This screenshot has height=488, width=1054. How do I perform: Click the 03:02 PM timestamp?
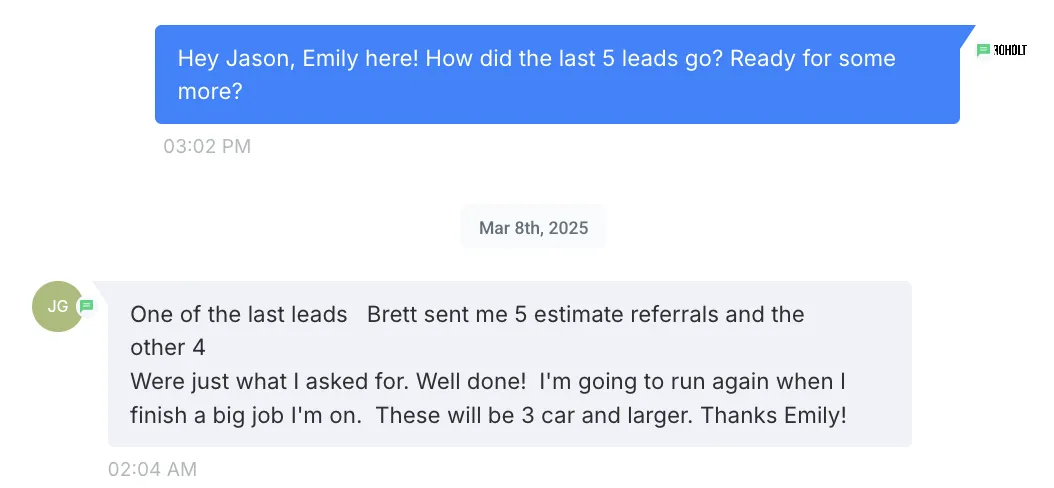pos(207,146)
